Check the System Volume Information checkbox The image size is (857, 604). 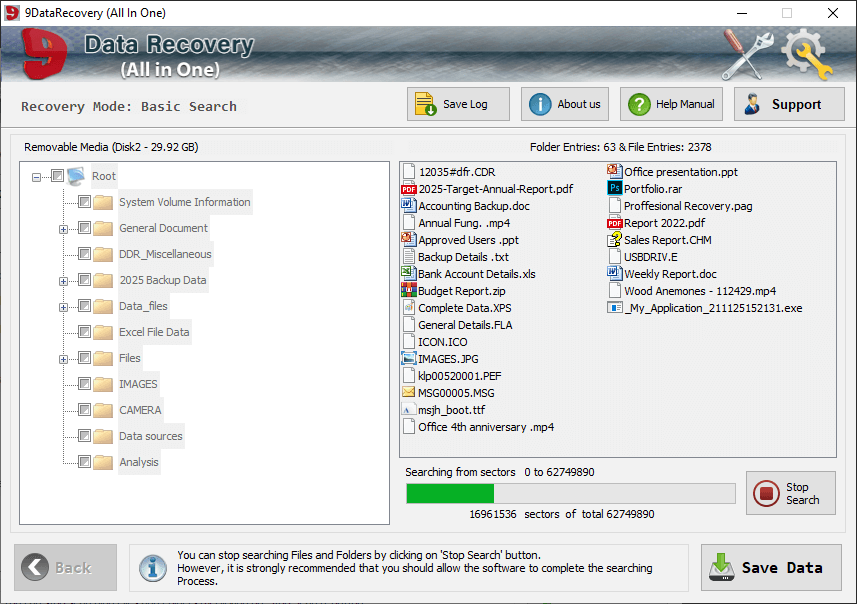coord(84,202)
